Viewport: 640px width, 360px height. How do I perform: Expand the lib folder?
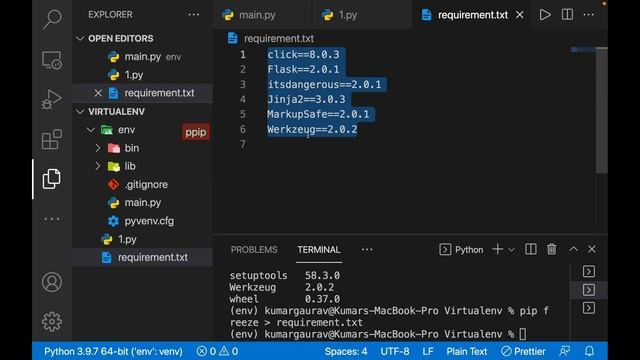[x=98, y=166]
